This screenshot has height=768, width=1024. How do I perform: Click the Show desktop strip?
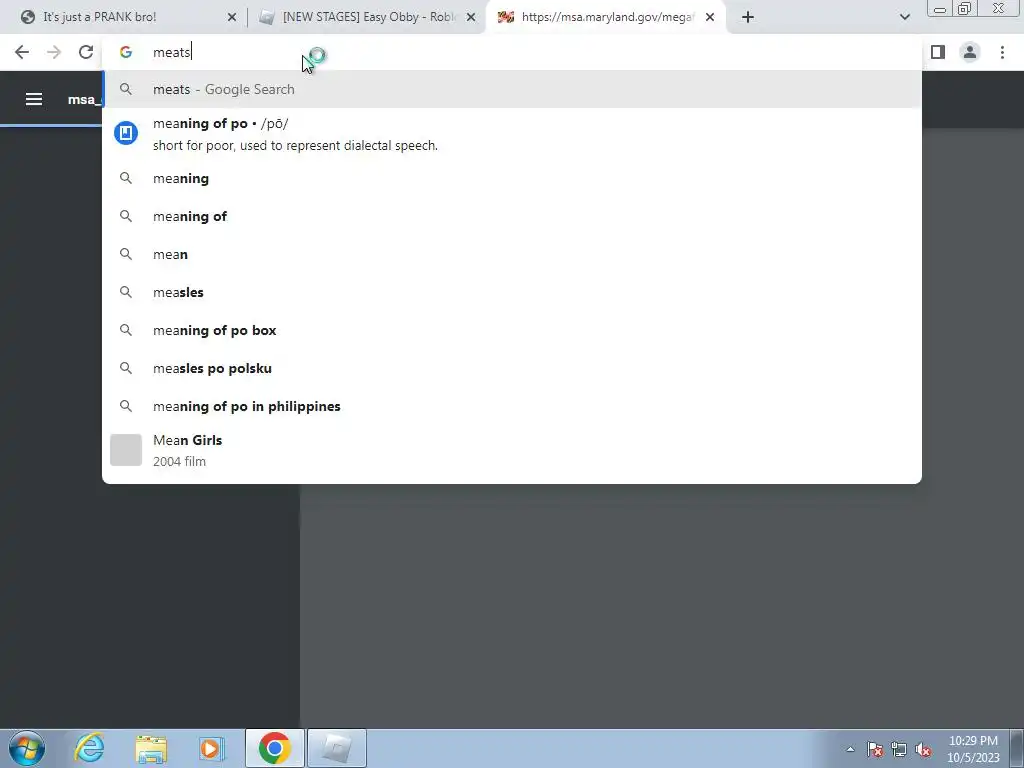1017,748
